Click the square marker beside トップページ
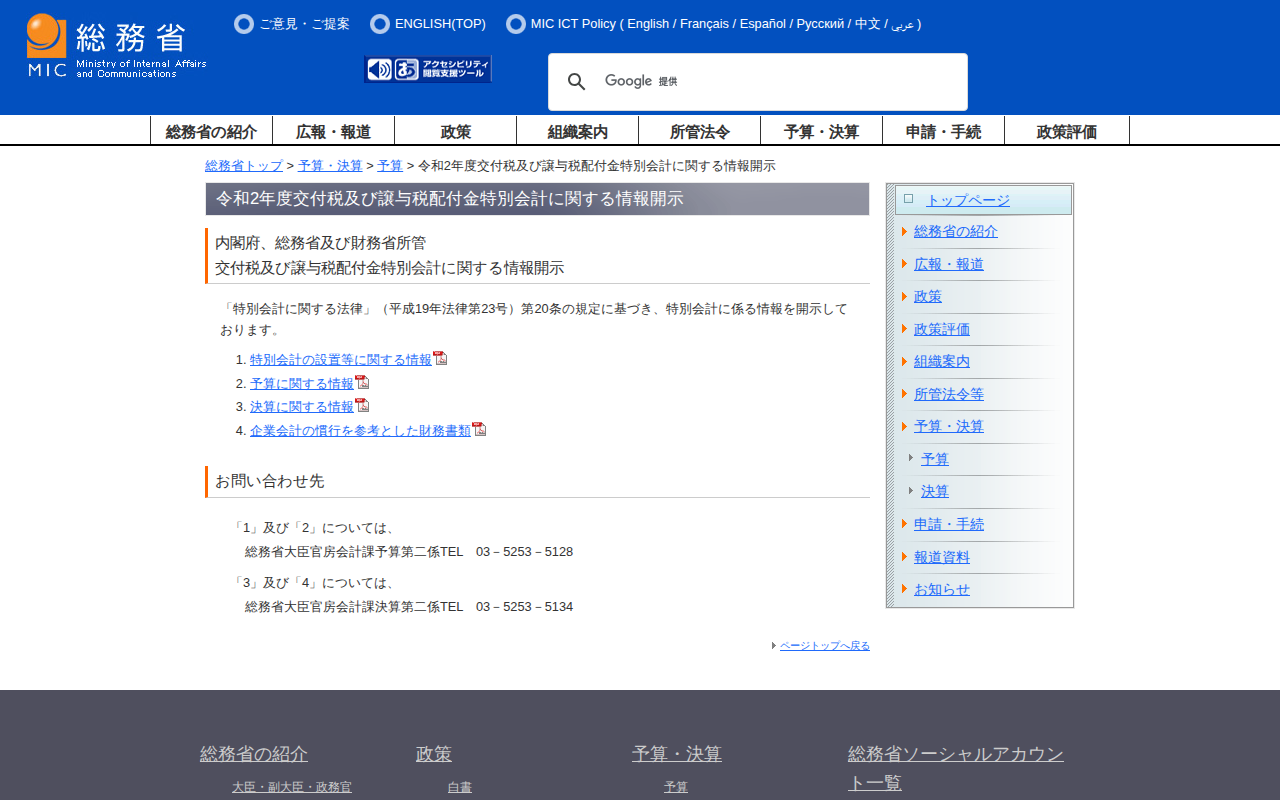The width and height of the screenshot is (1280, 800). pos(908,199)
